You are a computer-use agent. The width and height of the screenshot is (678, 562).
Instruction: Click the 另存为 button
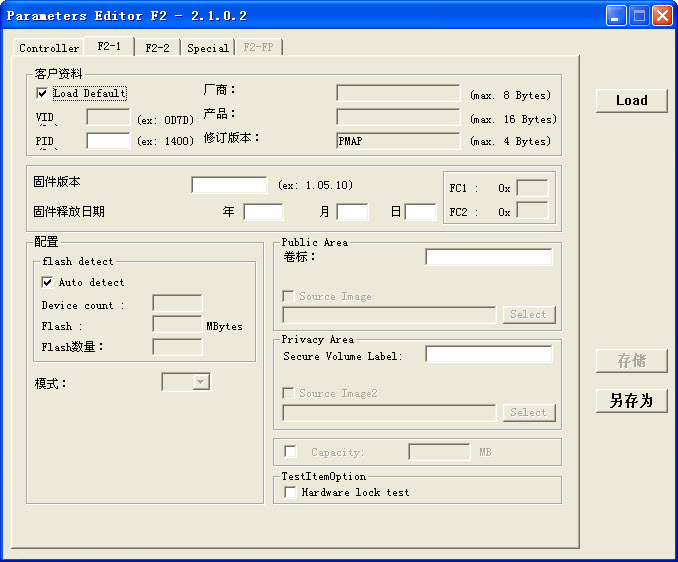[x=631, y=400]
